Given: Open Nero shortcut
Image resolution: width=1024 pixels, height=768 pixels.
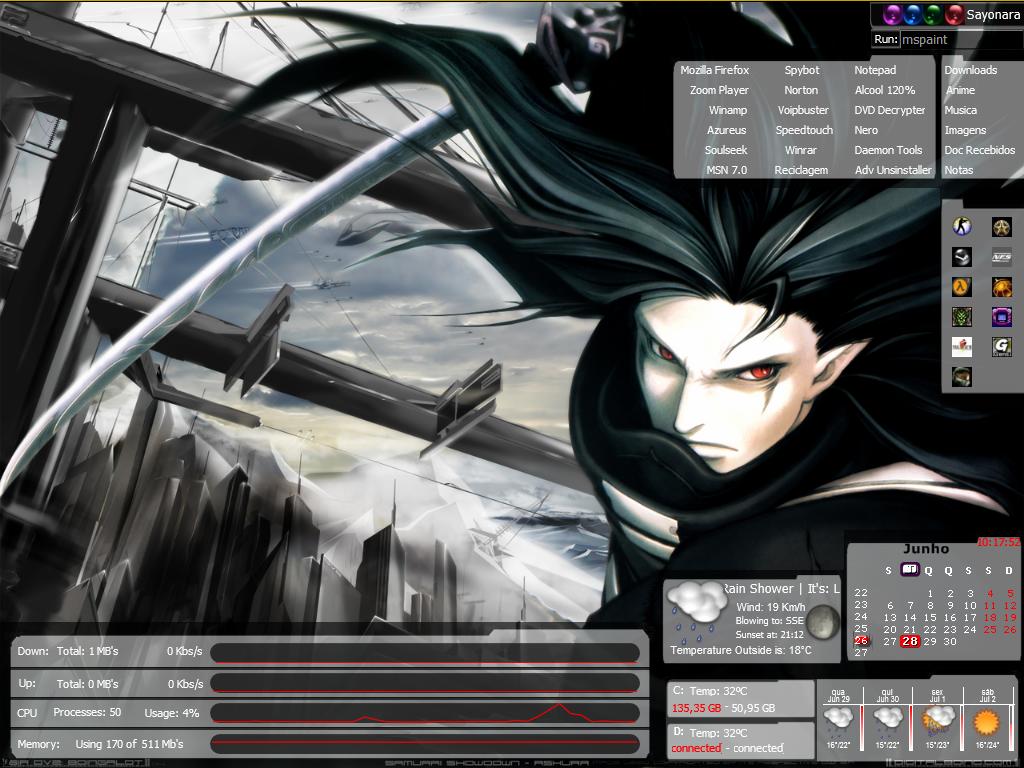Looking at the screenshot, I should pyautogui.click(x=866, y=130).
